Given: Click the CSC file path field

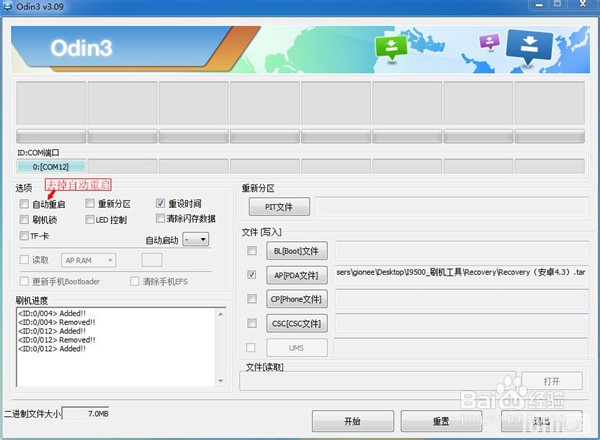Looking at the screenshot, I should tap(462, 323).
